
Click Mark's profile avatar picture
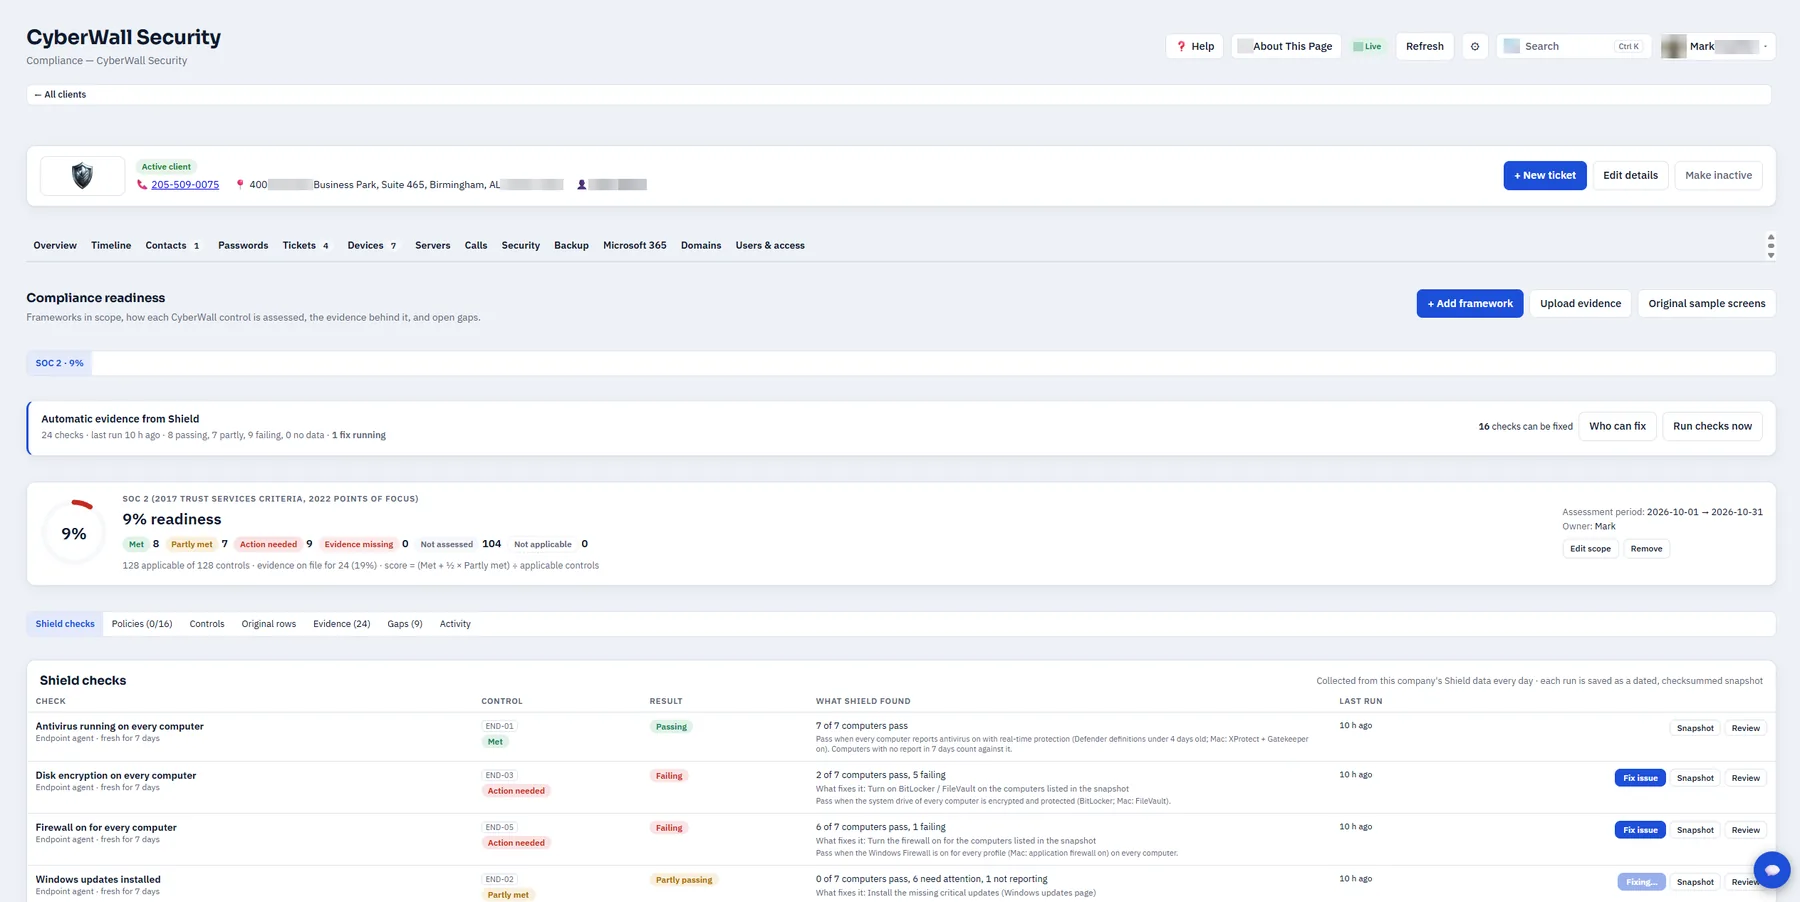click(1673, 47)
